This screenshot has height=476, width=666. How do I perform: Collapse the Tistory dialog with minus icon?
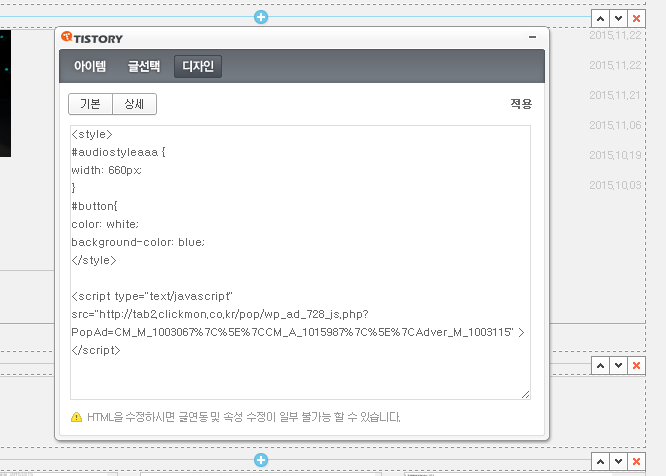pyautogui.click(x=532, y=37)
